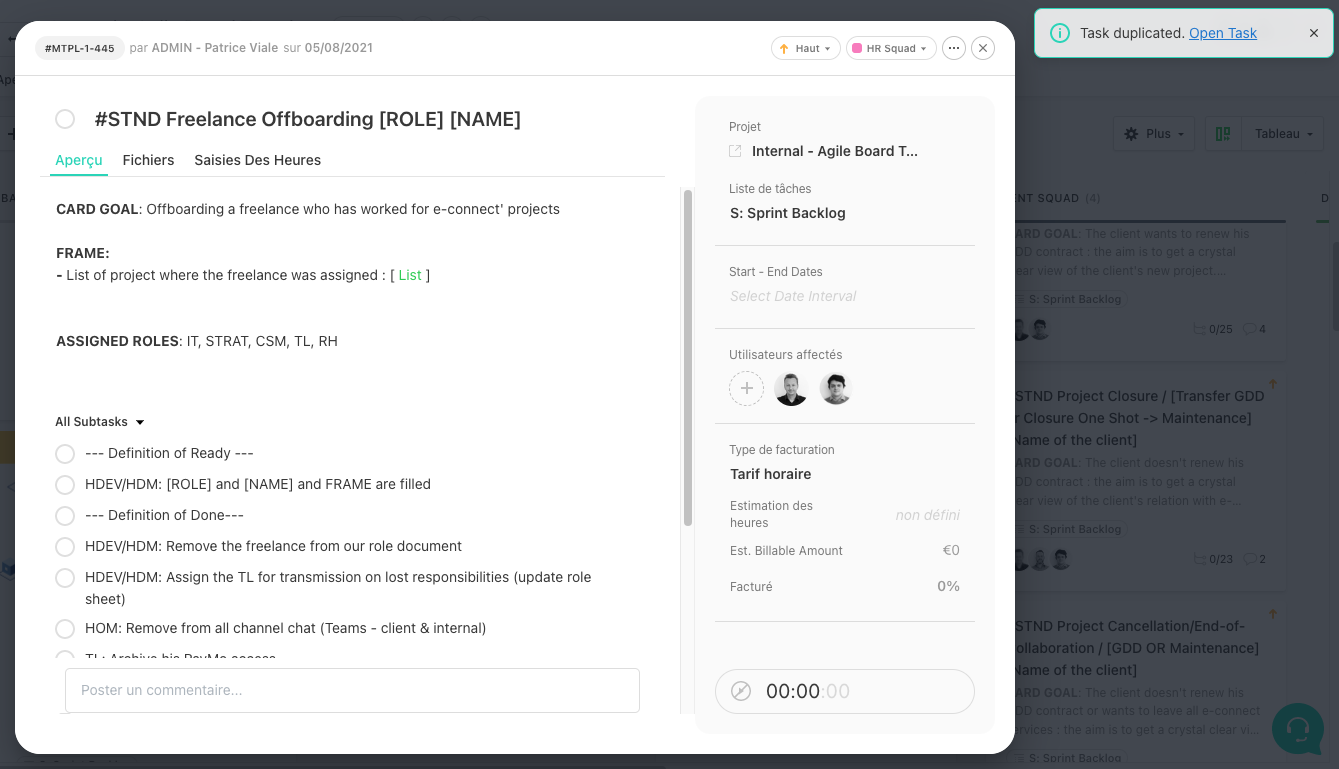Click the 0% Facturé value

[948, 586]
